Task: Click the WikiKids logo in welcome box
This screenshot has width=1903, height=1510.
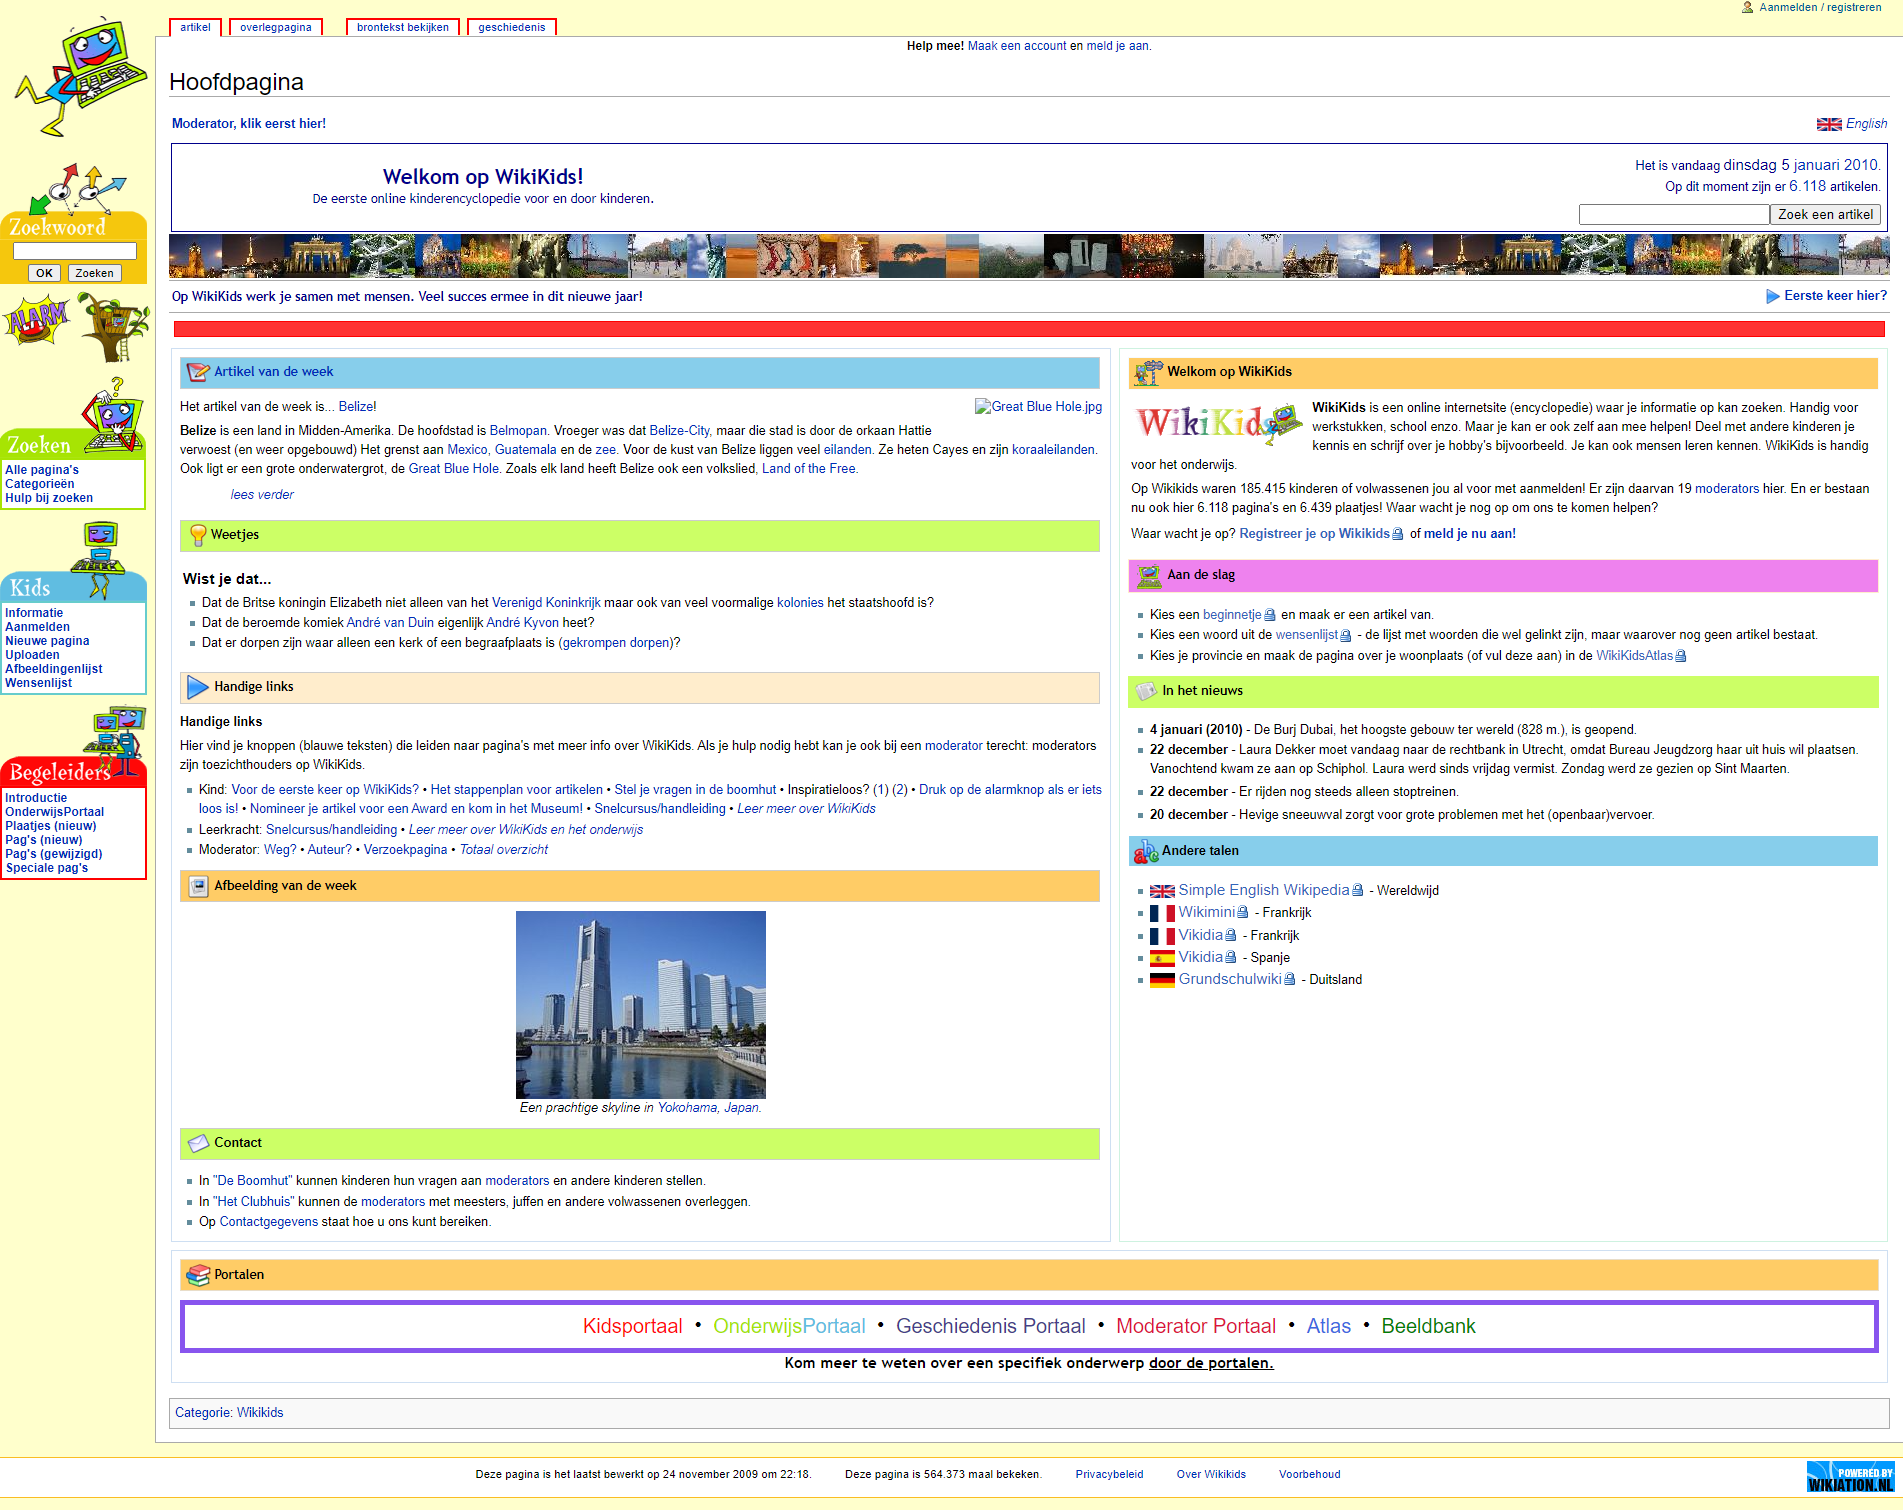Action: (x=1218, y=423)
